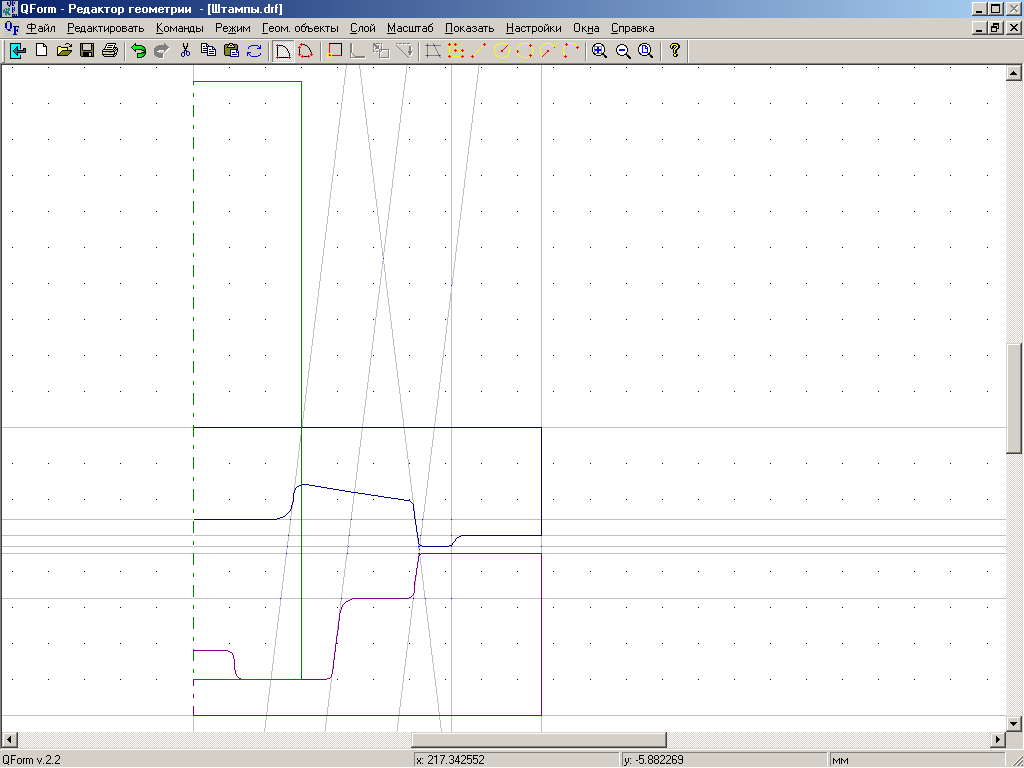Click the grey dashed arrow icon
This screenshot has width=1024, height=768.
(x=404, y=51)
